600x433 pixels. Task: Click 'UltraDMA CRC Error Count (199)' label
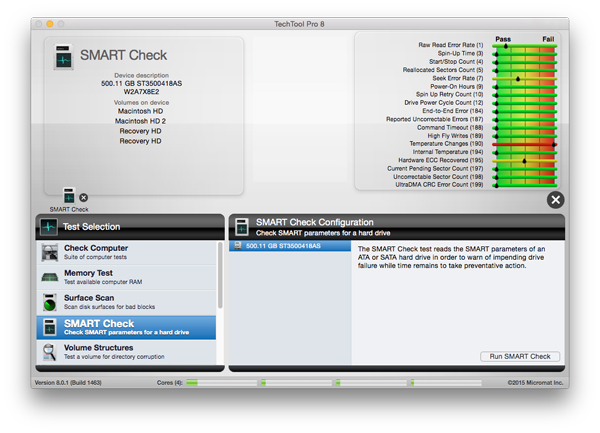[x=439, y=184]
